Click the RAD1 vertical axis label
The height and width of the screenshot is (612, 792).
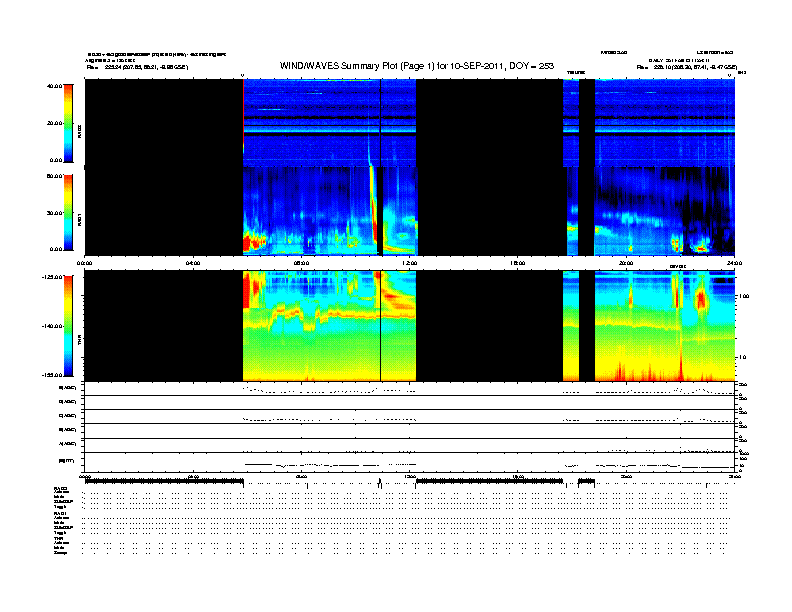[x=79, y=219]
